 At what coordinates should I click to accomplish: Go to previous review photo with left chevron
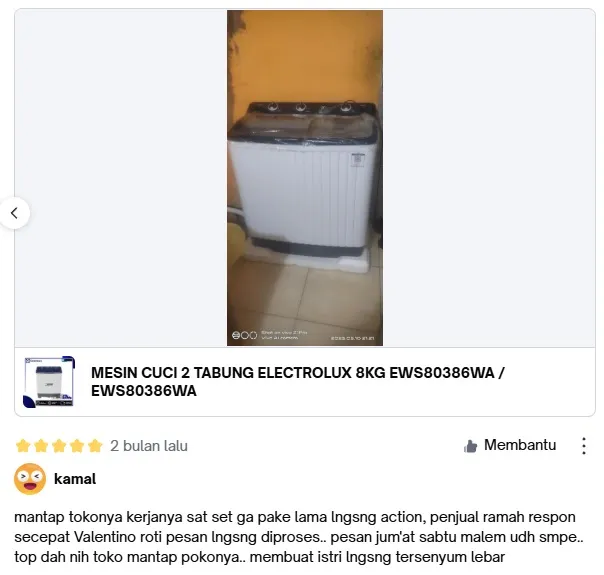coord(15,213)
